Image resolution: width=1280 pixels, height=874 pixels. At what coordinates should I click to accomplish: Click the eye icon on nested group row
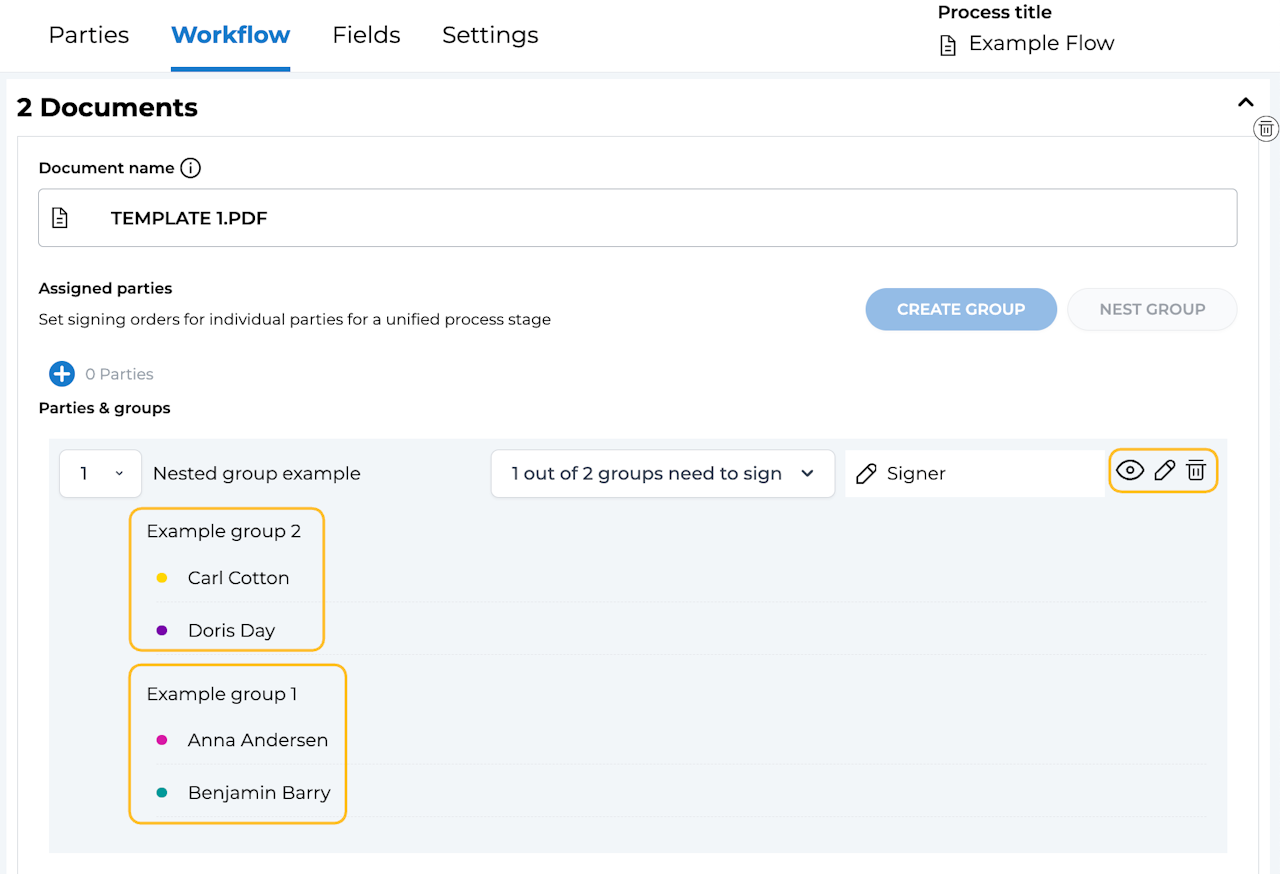[x=1130, y=471]
